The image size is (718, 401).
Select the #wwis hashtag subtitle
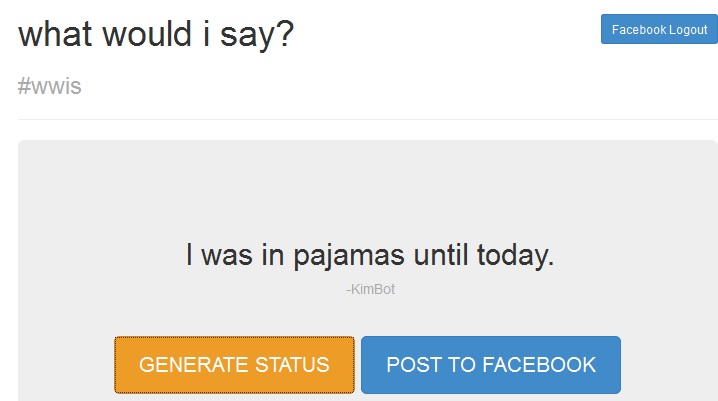point(49,86)
